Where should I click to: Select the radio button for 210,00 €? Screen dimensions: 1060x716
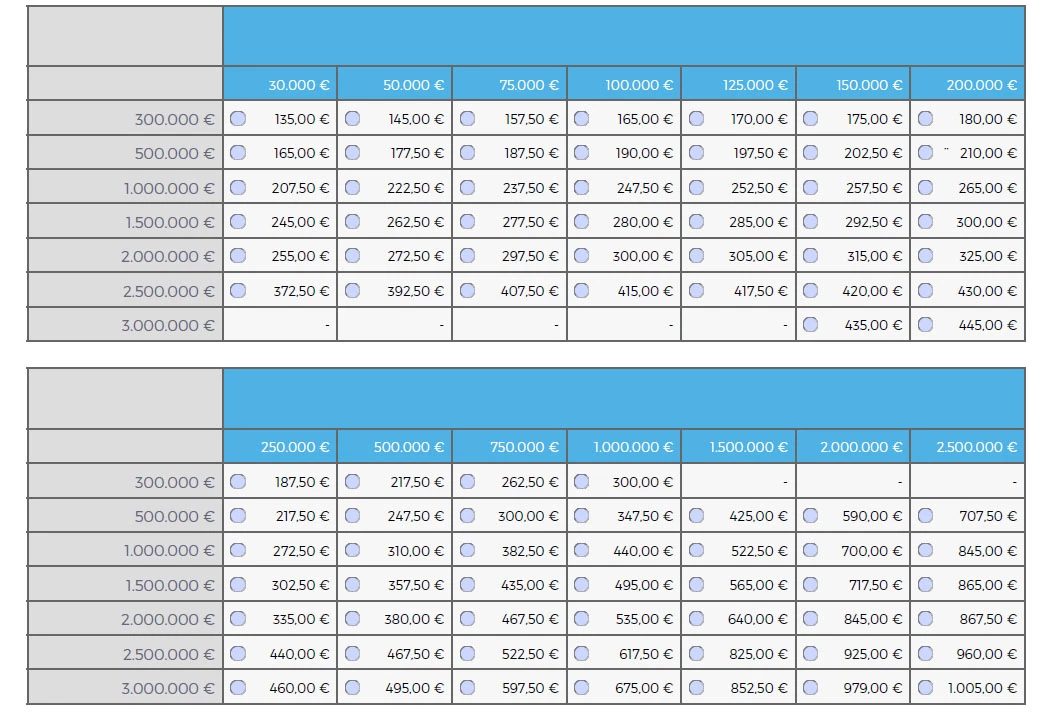click(925, 153)
